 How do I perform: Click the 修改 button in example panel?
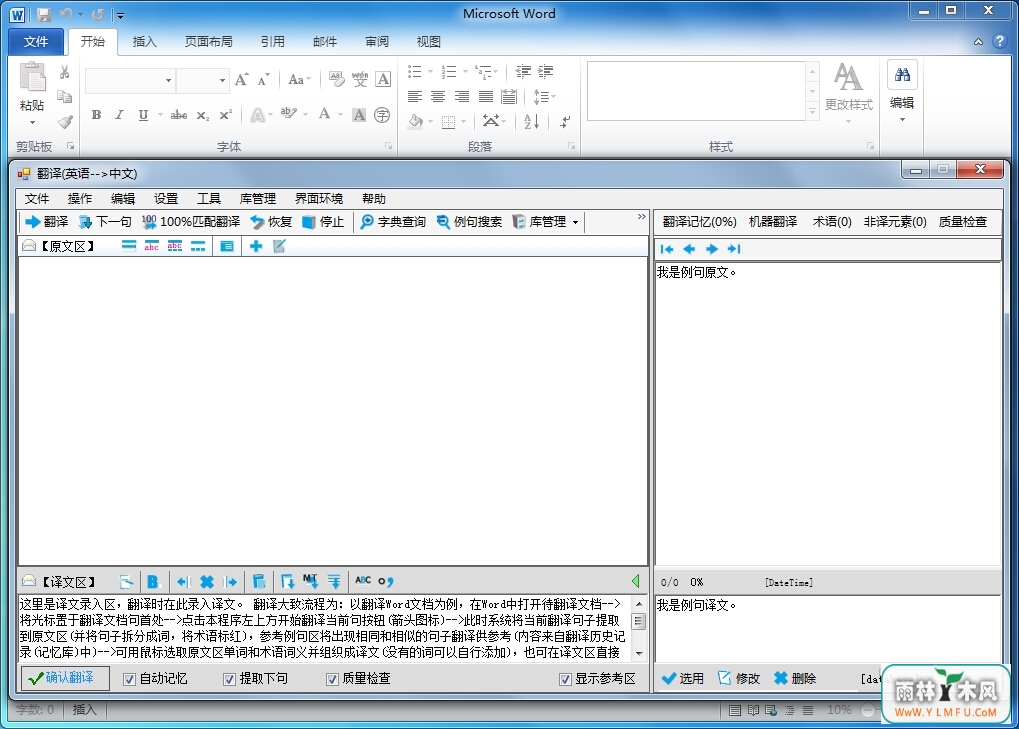(x=739, y=678)
